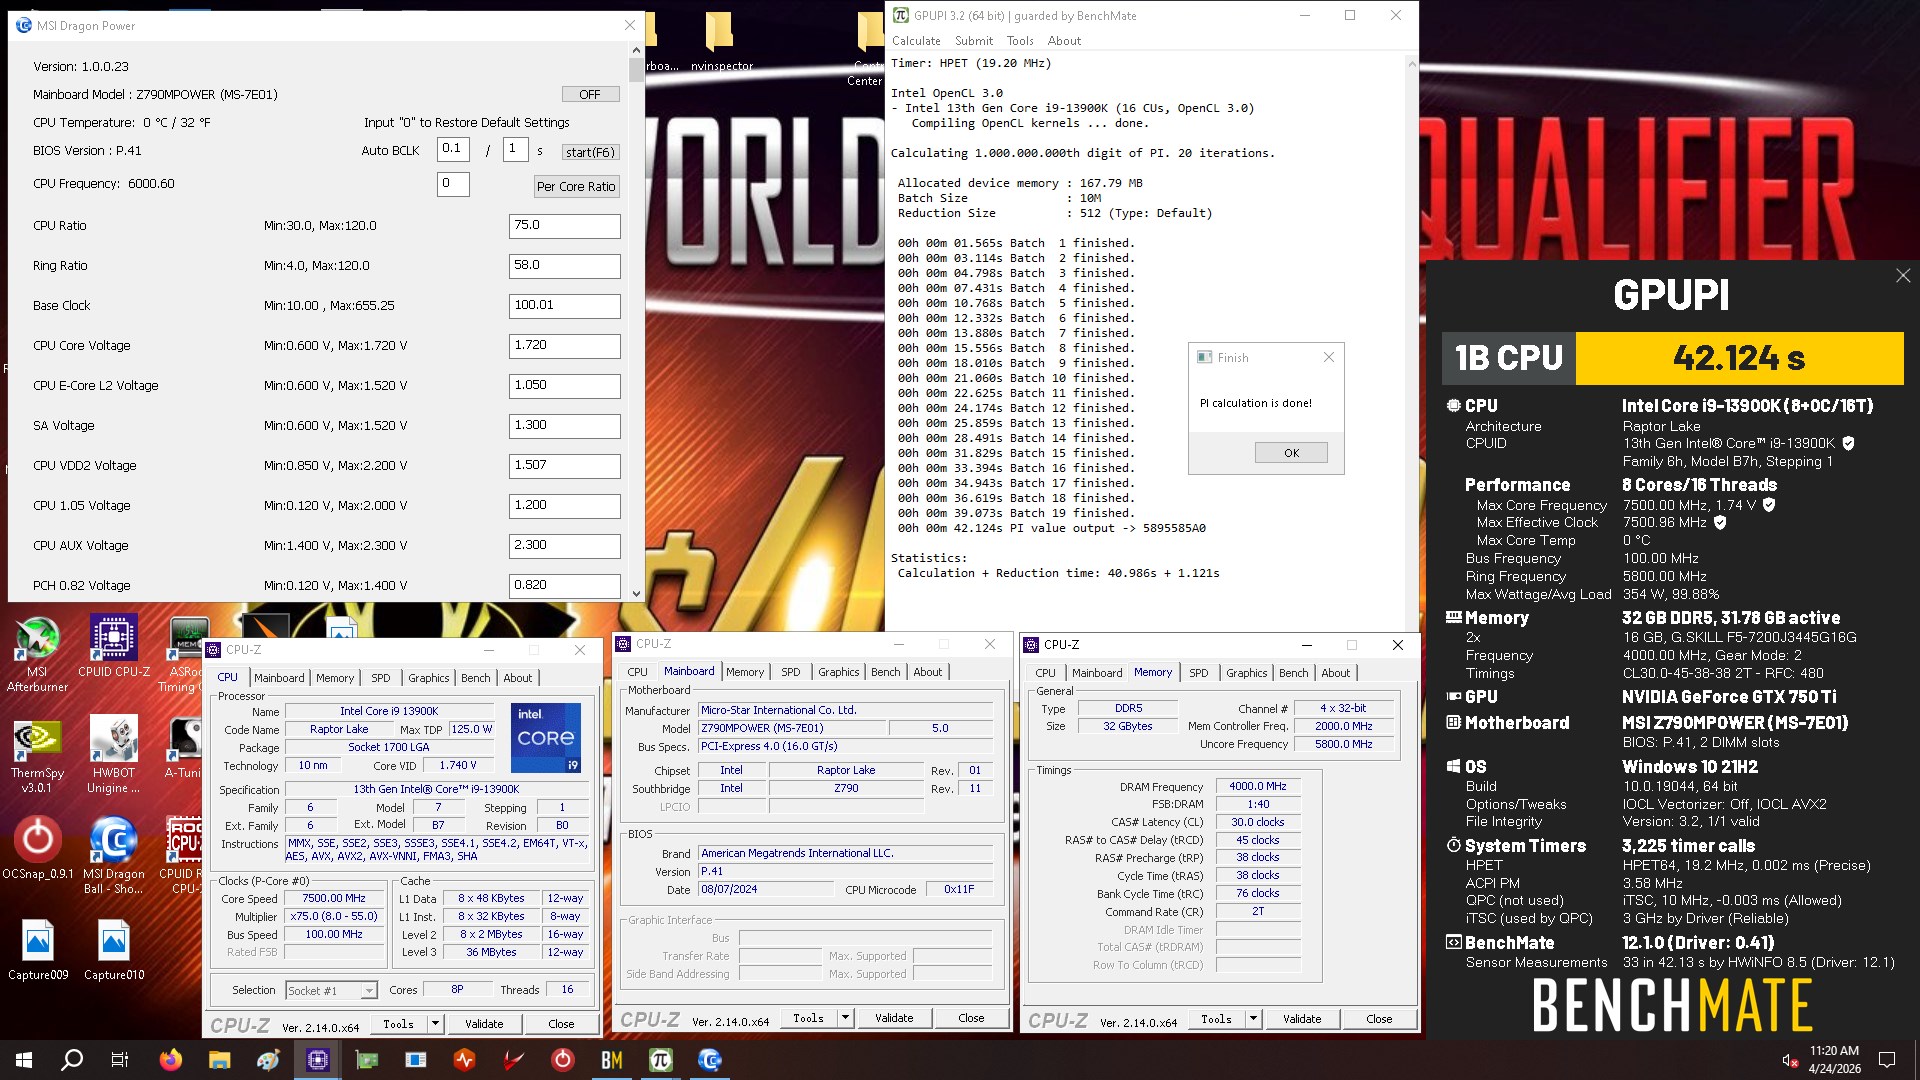Open MSI Dragon Ball desktop shortcut
Viewport: 1920px width, 1080px height.
(x=114, y=856)
